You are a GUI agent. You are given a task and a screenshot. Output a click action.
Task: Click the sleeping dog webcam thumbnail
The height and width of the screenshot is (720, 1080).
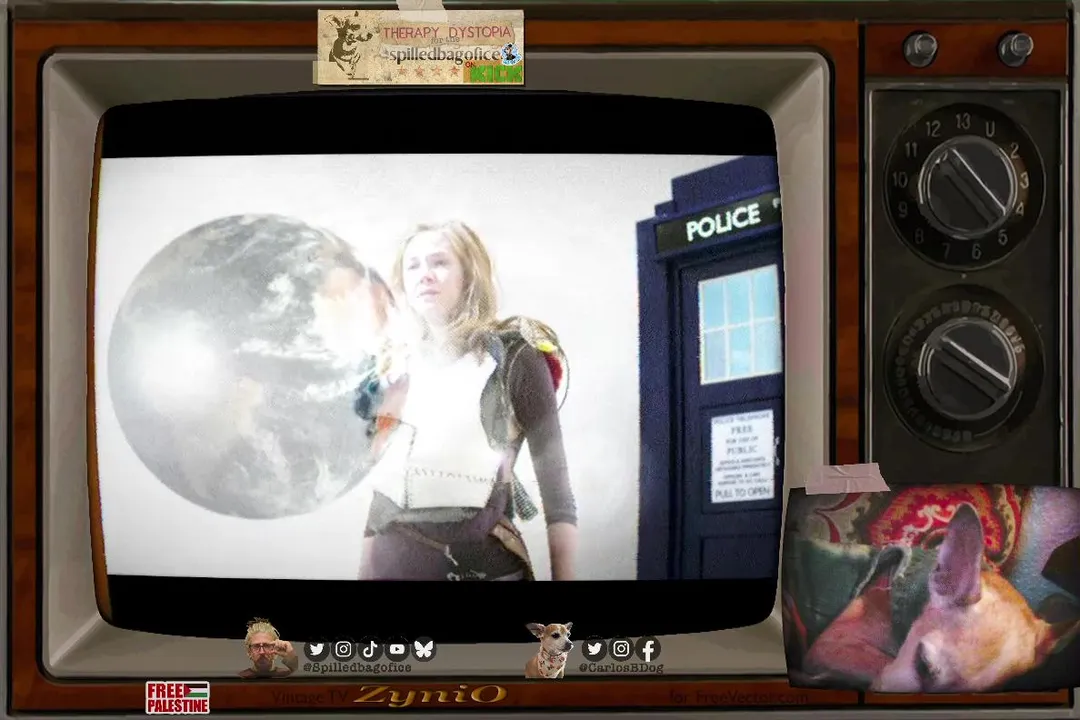(931, 587)
